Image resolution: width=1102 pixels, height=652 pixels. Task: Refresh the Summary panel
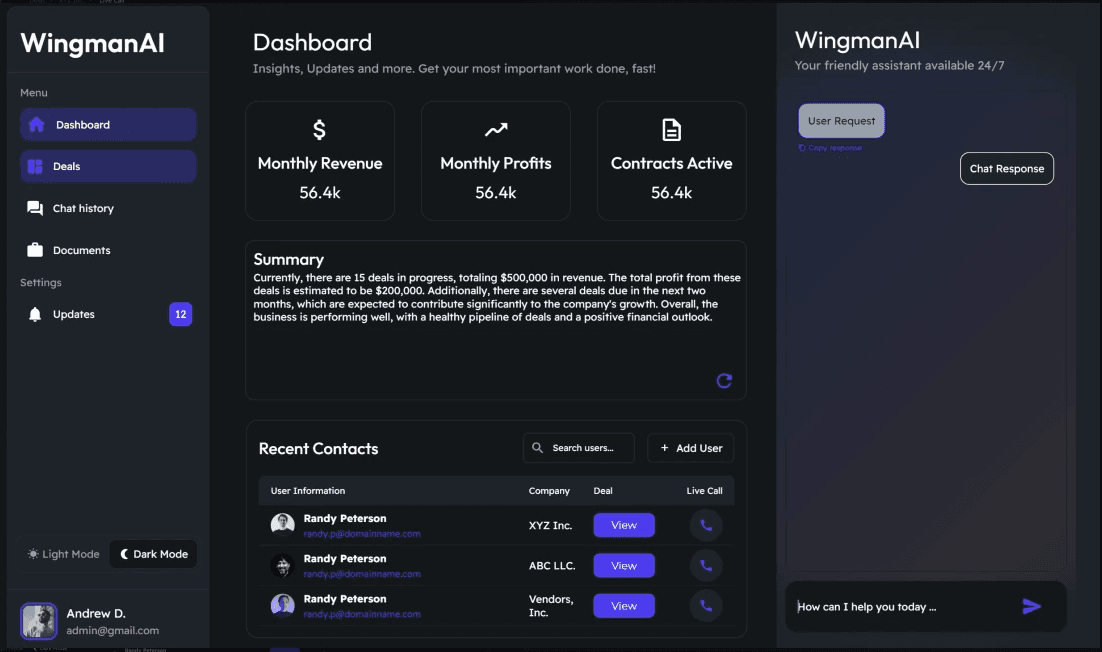pyautogui.click(x=724, y=380)
